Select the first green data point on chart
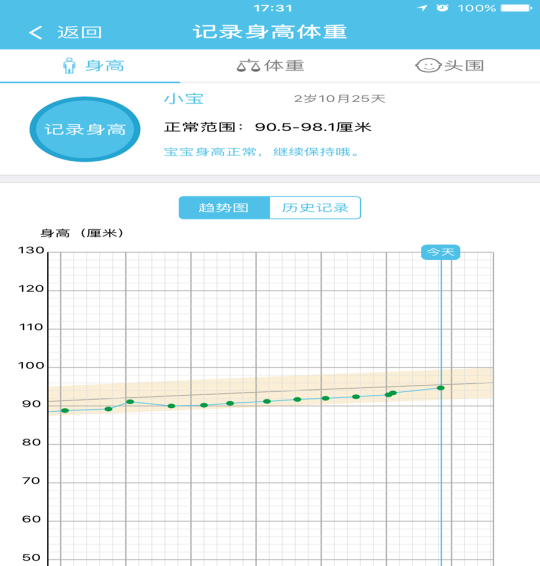Image resolution: width=540 pixels, height=566 pixels. [65, 410]
